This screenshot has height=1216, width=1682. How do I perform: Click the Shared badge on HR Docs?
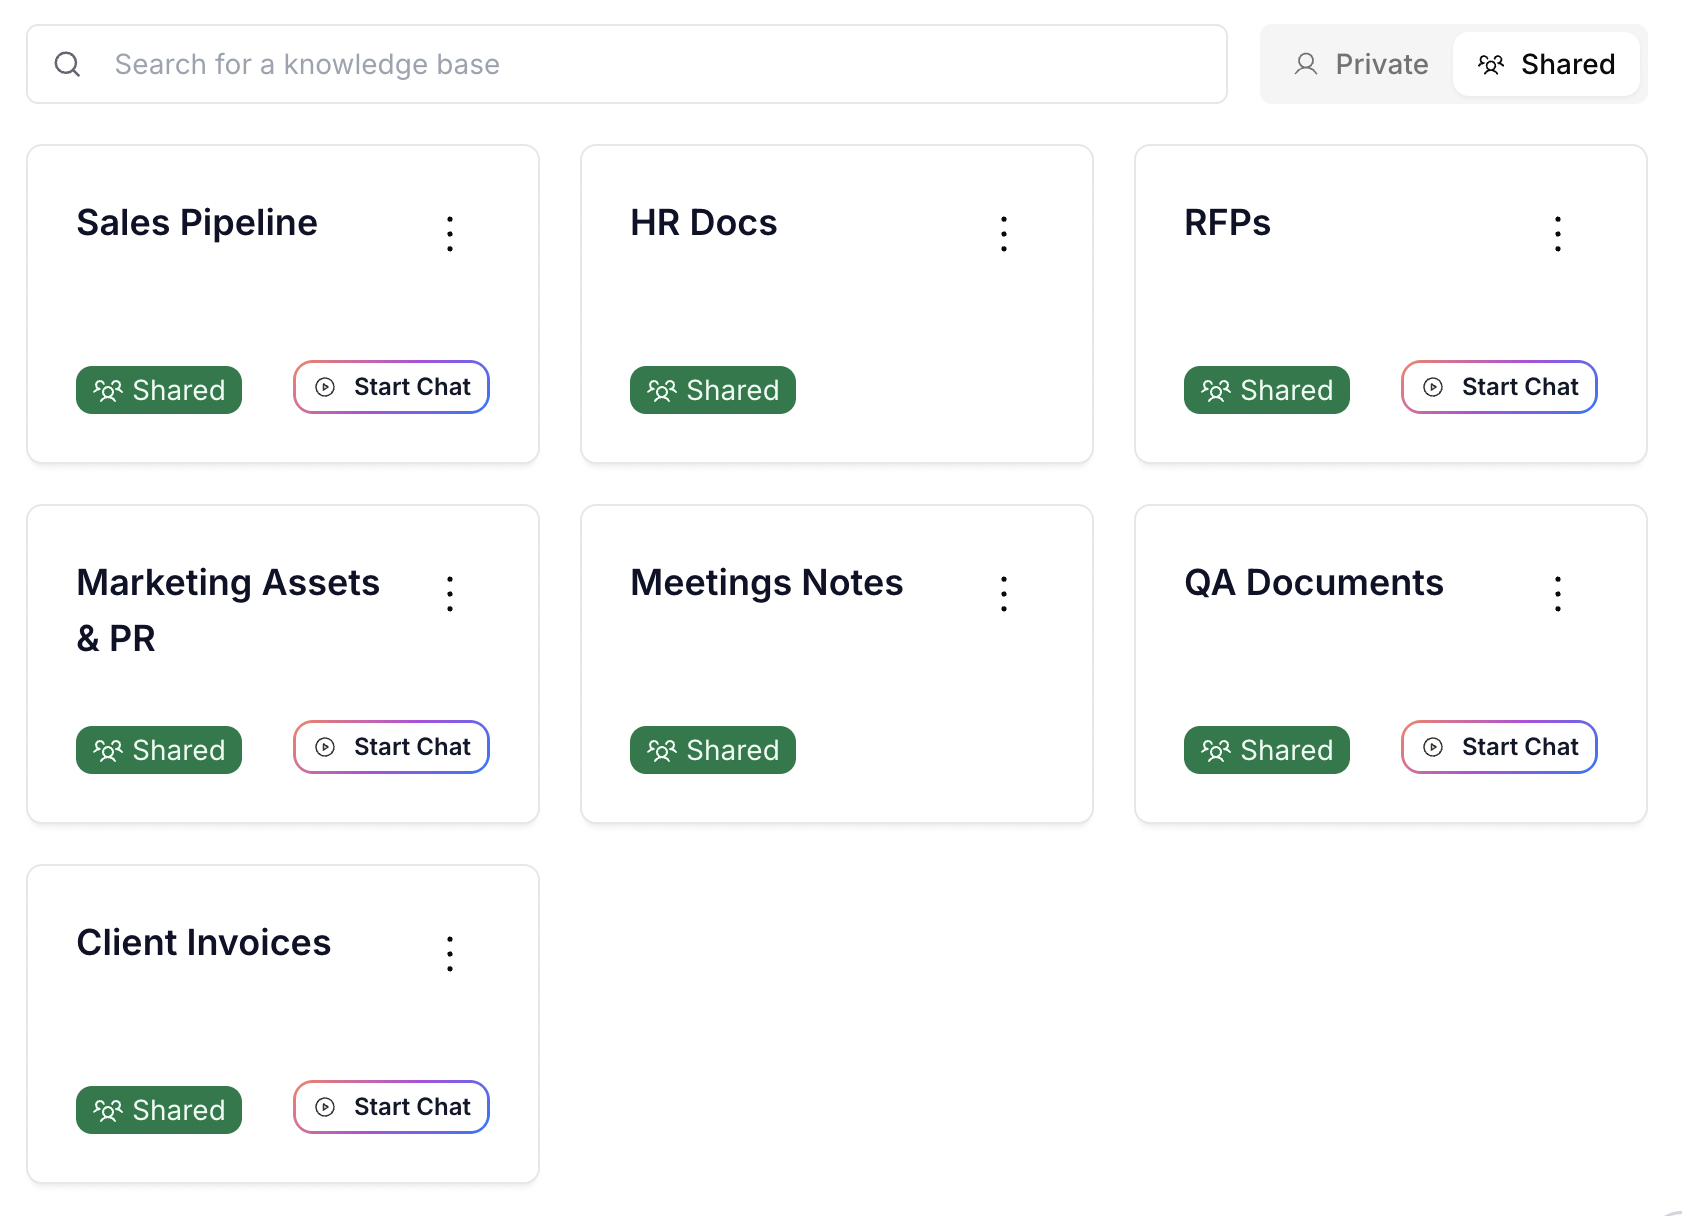click(x=713, y=390)
